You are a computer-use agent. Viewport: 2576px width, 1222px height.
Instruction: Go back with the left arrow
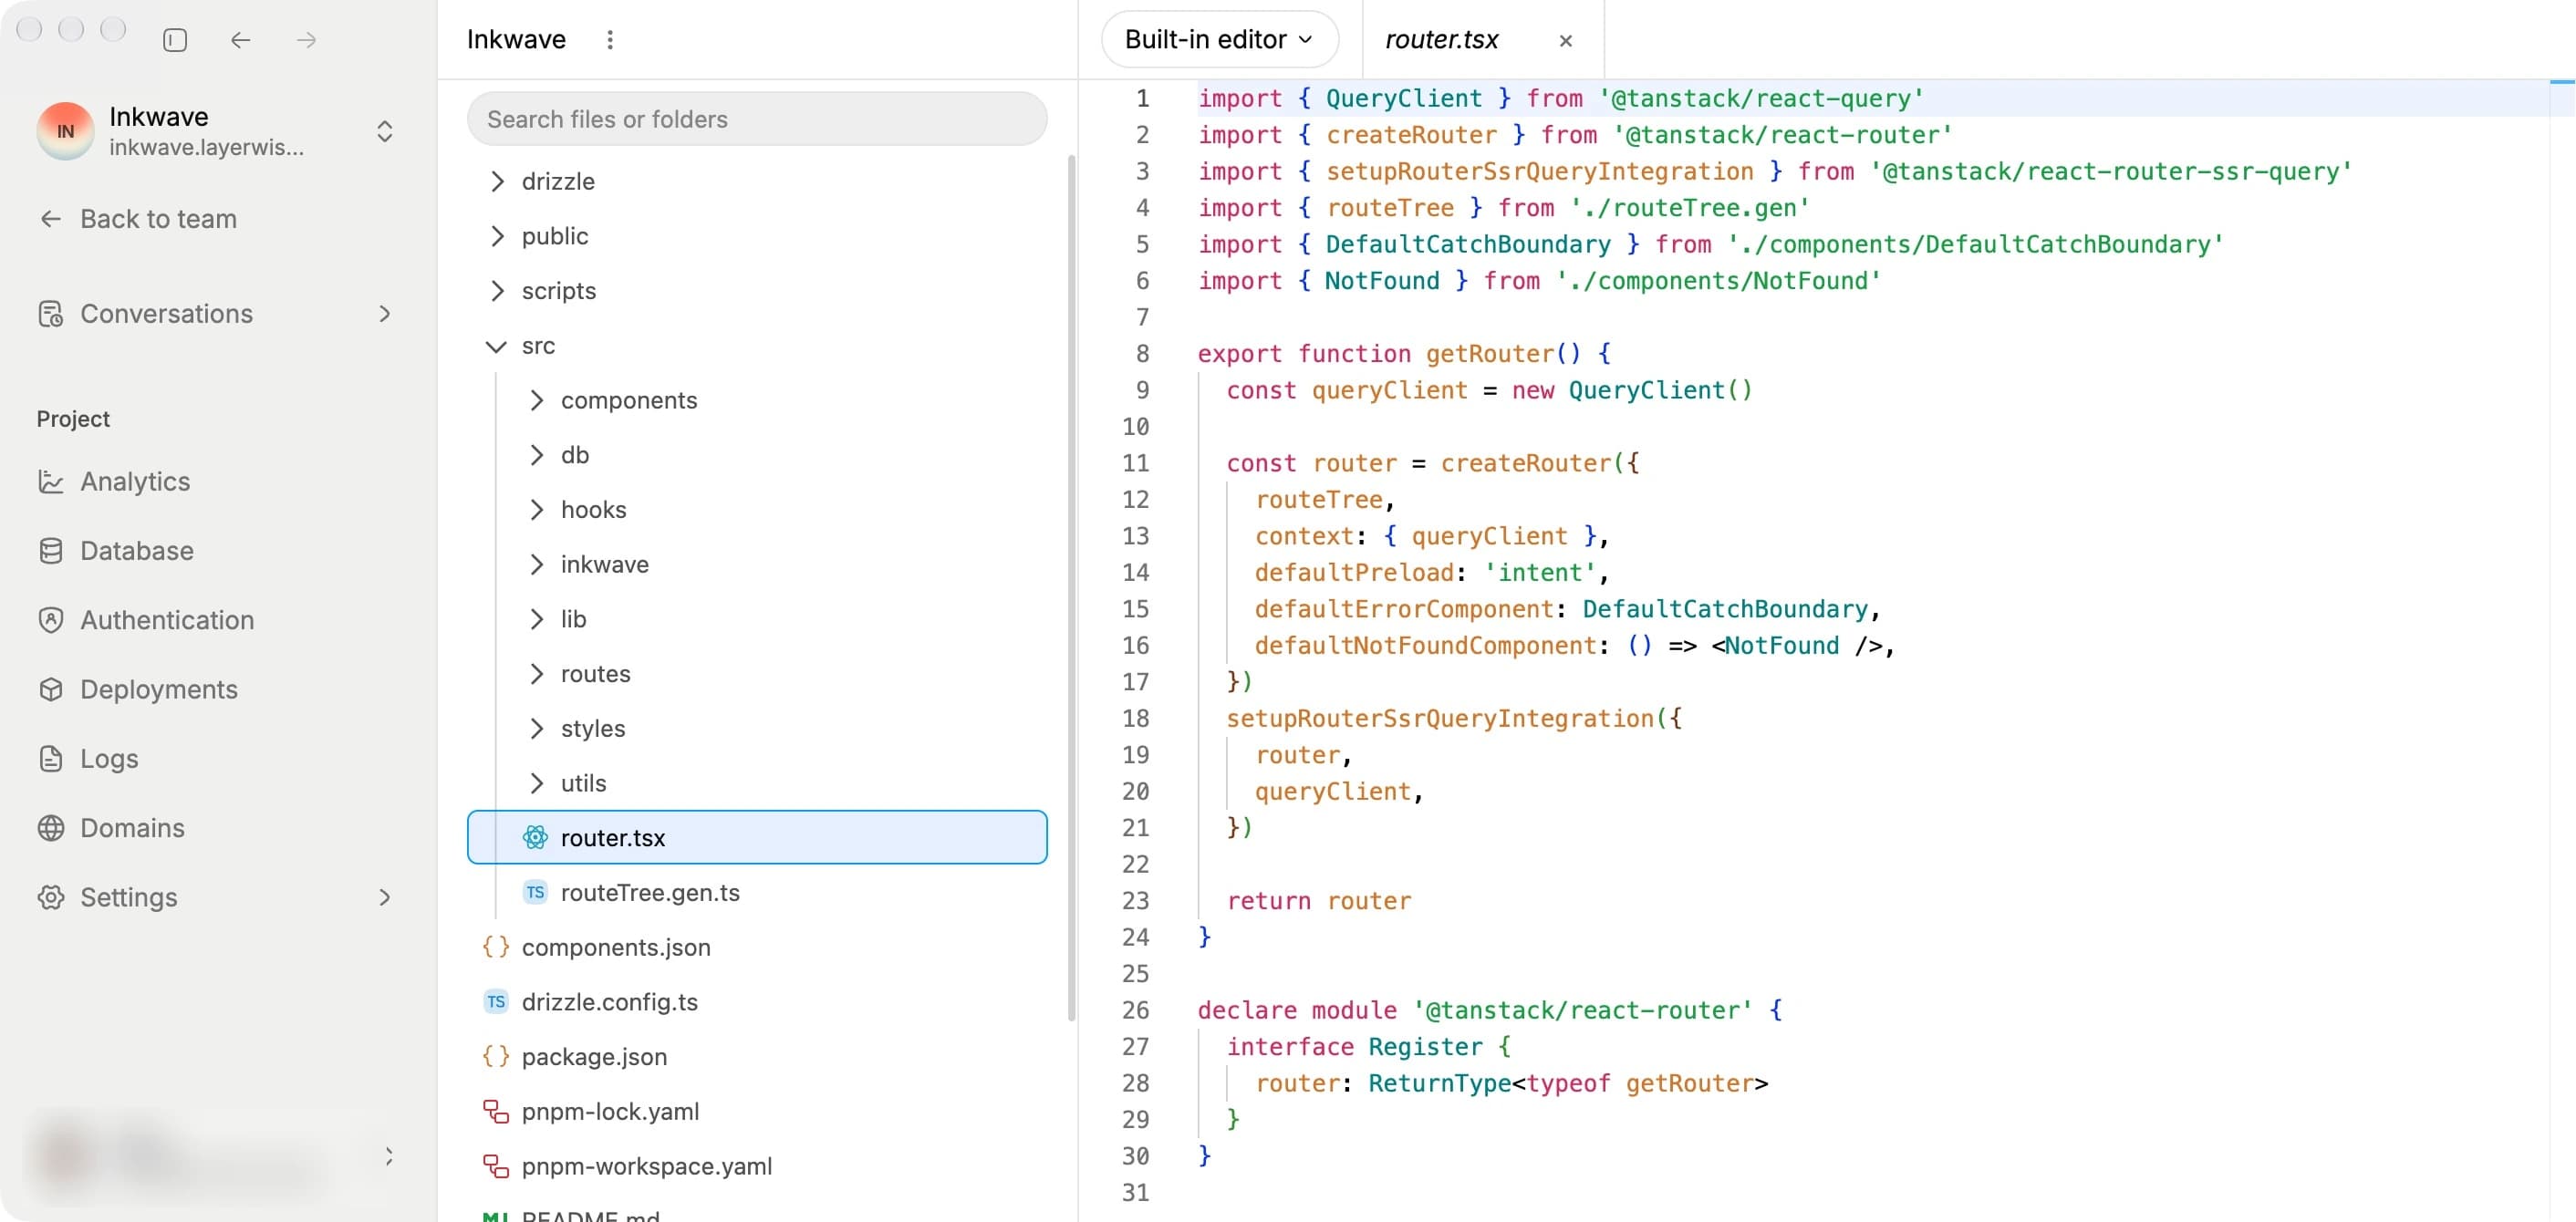[241, 40]
